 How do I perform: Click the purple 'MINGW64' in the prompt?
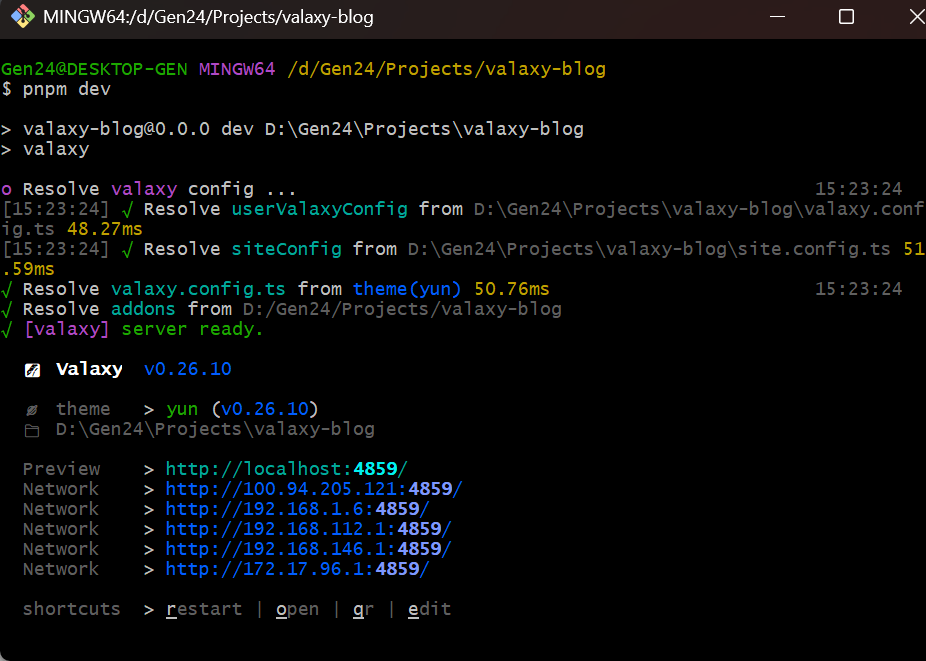tap(237, 69)
